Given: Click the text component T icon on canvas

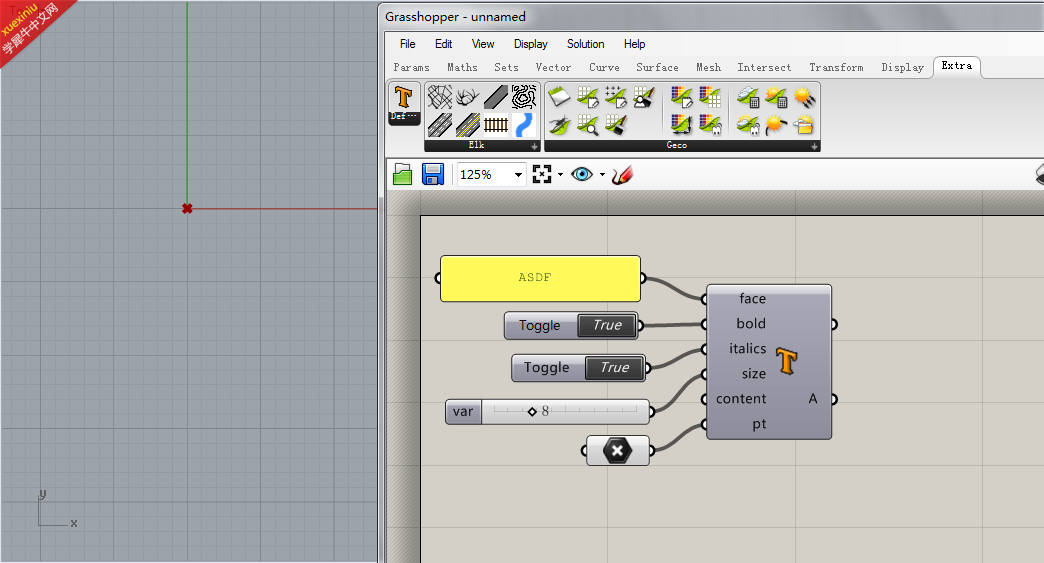Looking at the screenshot, I should [787, 361].
